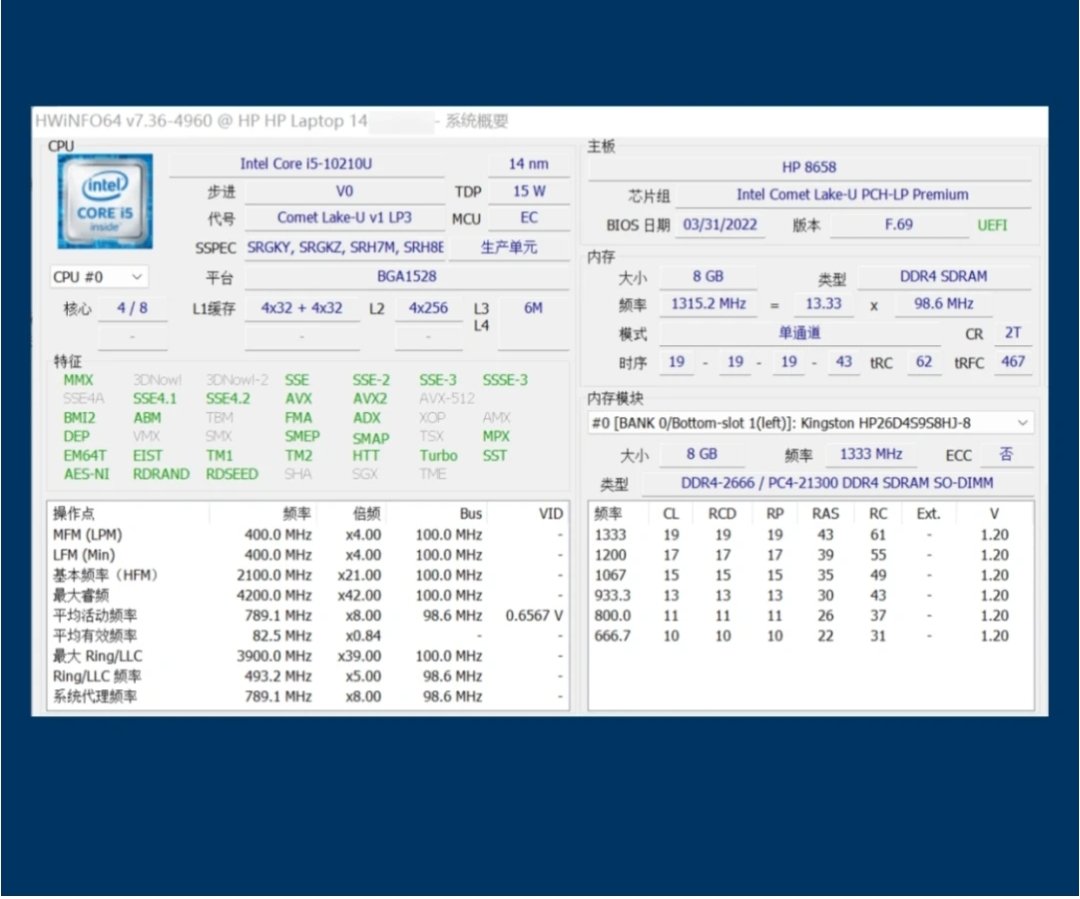Click the Turbo feature indicator

pos(438,455)
